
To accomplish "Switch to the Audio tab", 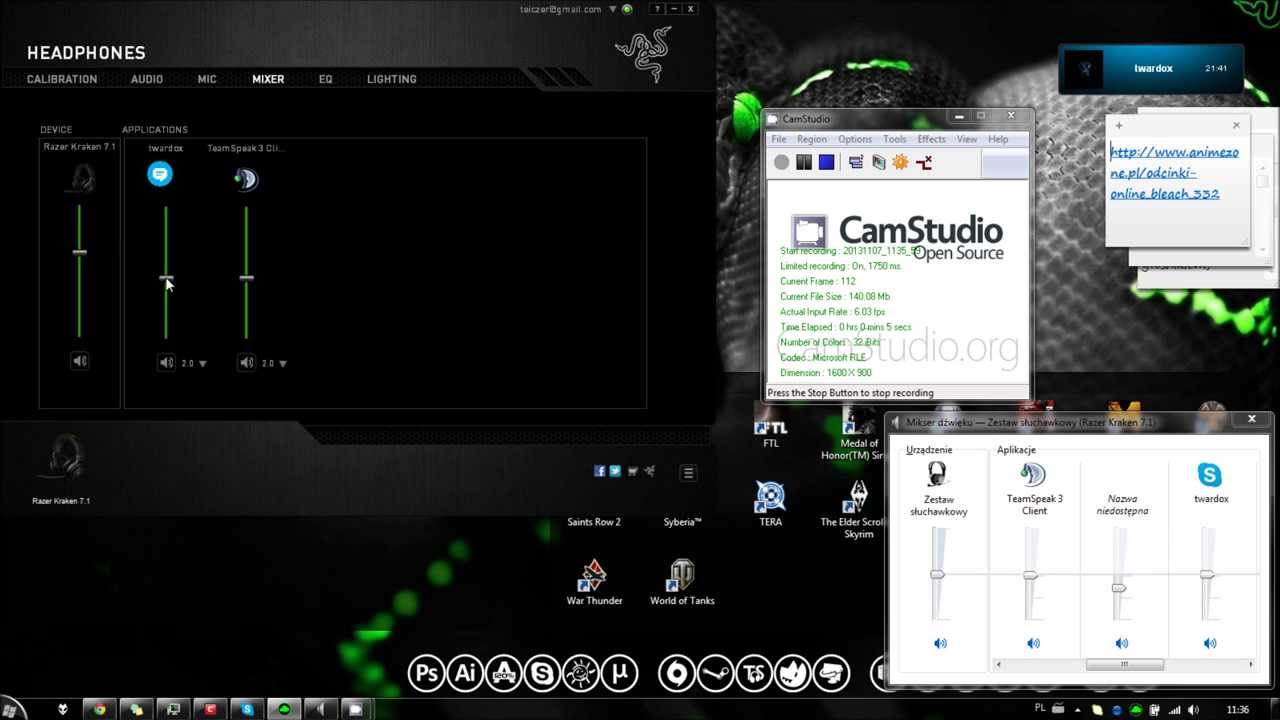I will [147, 79].
